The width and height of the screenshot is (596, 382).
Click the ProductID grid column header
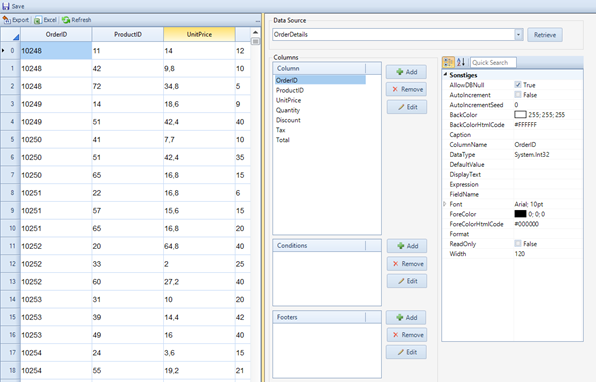pyautogui.click(x=128, y=34)
